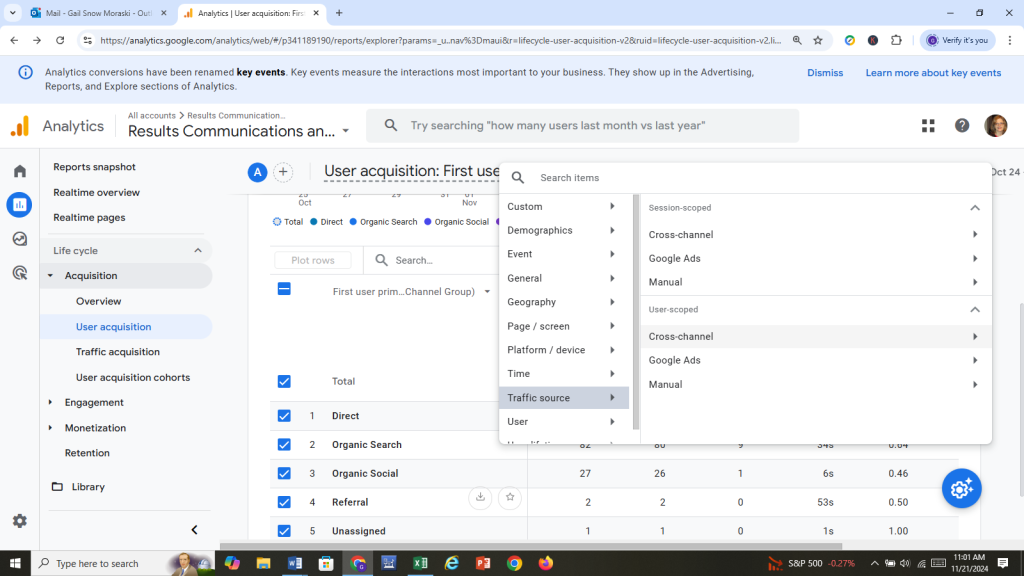Click the comparison A badge
Screen dimensions: 1024x576
point(257,172)
